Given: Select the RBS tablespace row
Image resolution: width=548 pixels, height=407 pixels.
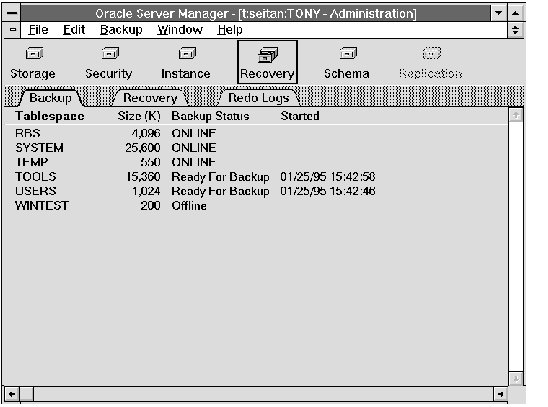Looking at the screenshot, I should [255, 133].
